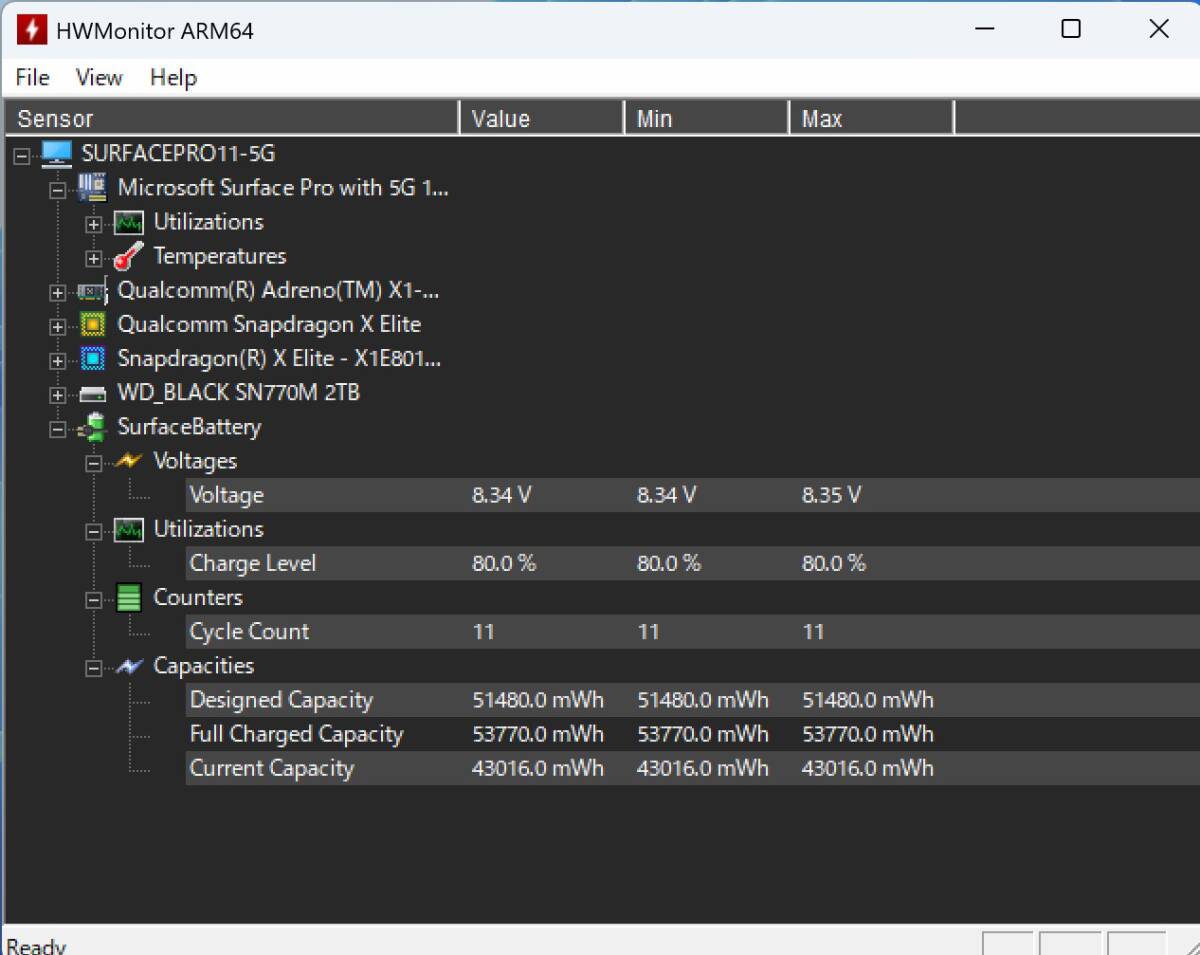This screenshot has height=955, width=1200.
Task: Open the Help menu
Action: tap(173, 78)
